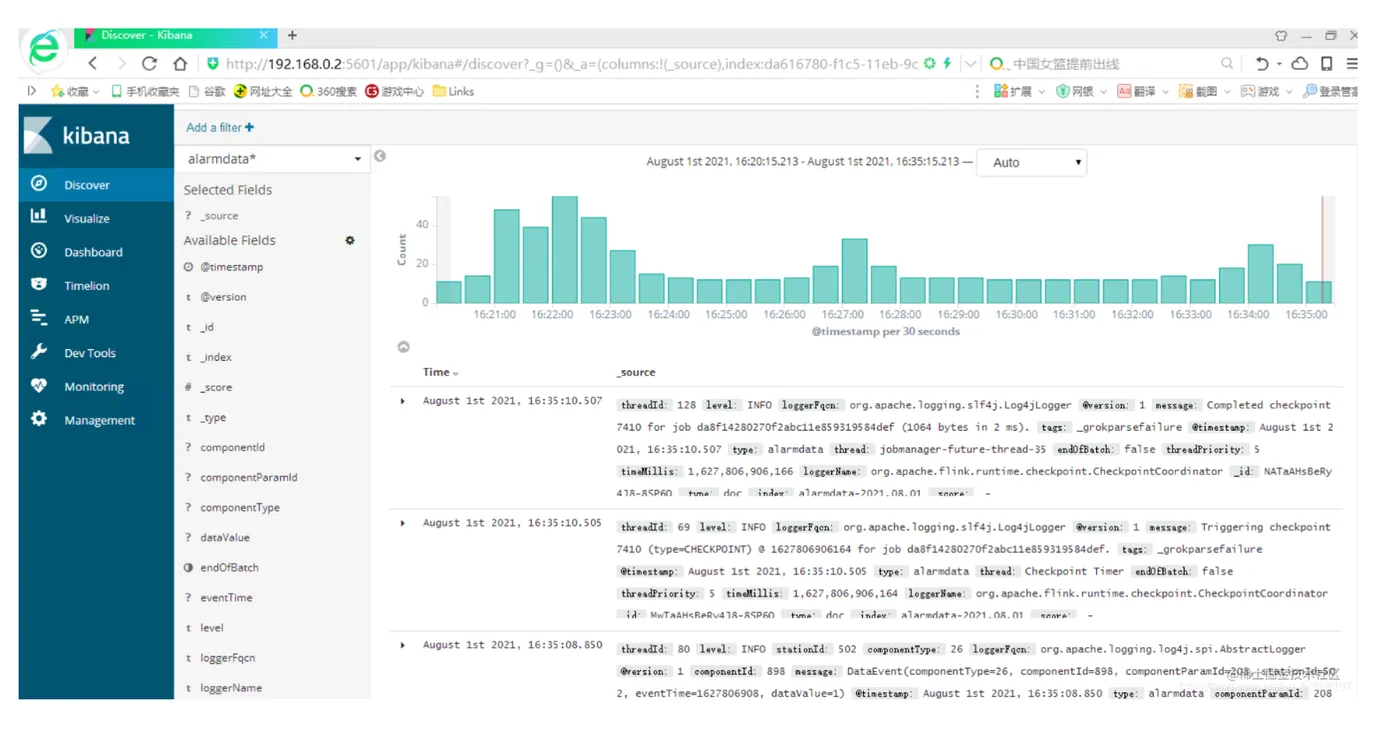Select the @version field

click(223, 297)
